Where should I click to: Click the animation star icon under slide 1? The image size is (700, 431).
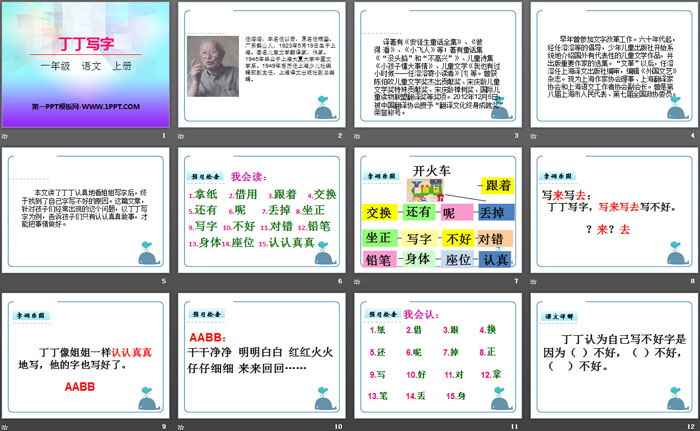pos(4,136)
